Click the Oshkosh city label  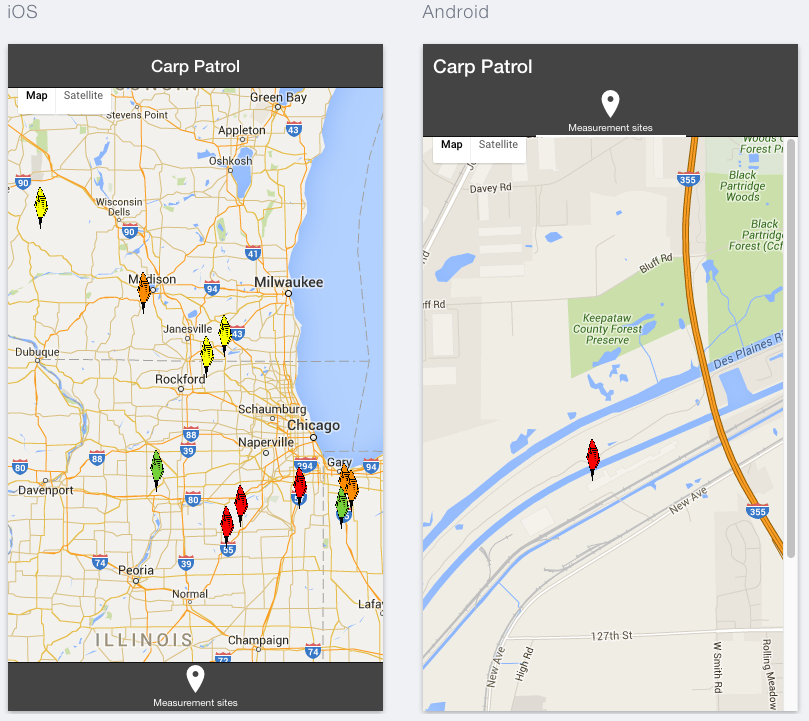coord(231,161)
